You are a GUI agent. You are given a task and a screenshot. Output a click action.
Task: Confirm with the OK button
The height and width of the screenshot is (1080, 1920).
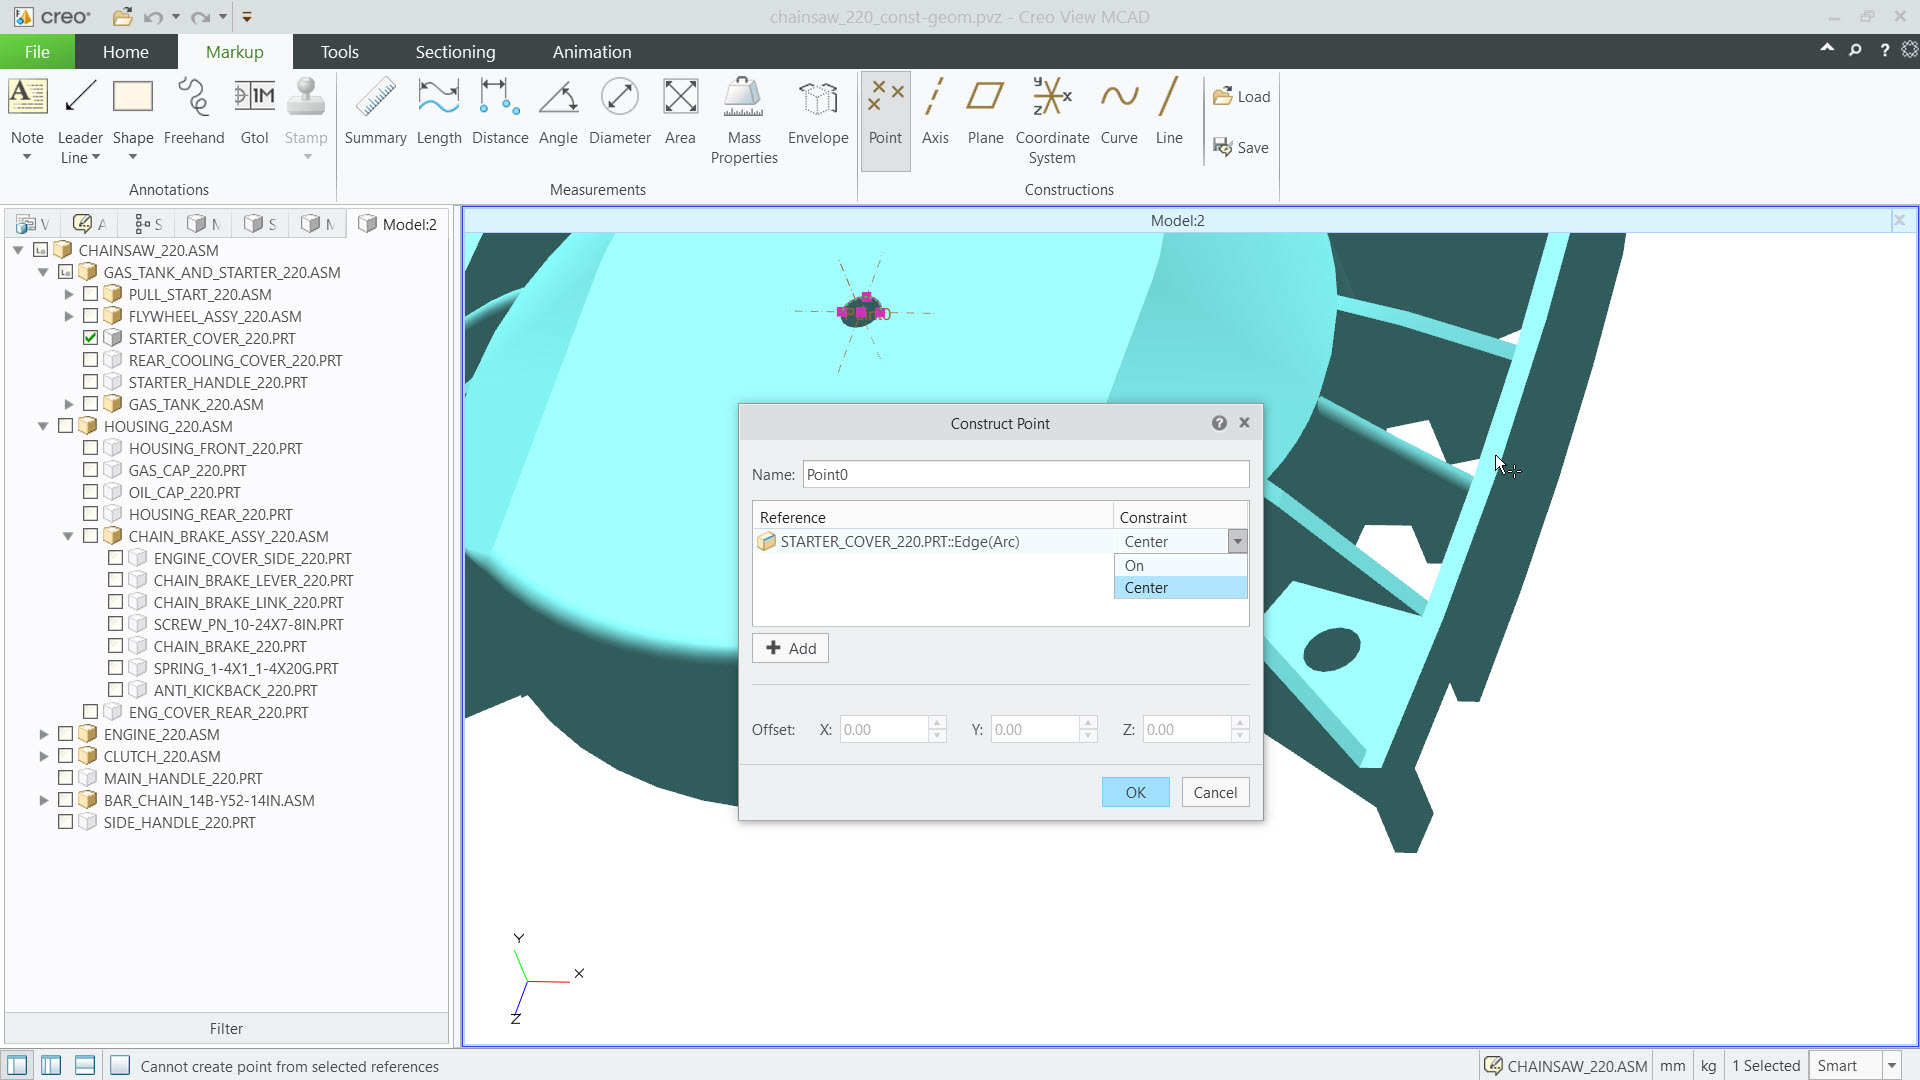click(1135, 792)
